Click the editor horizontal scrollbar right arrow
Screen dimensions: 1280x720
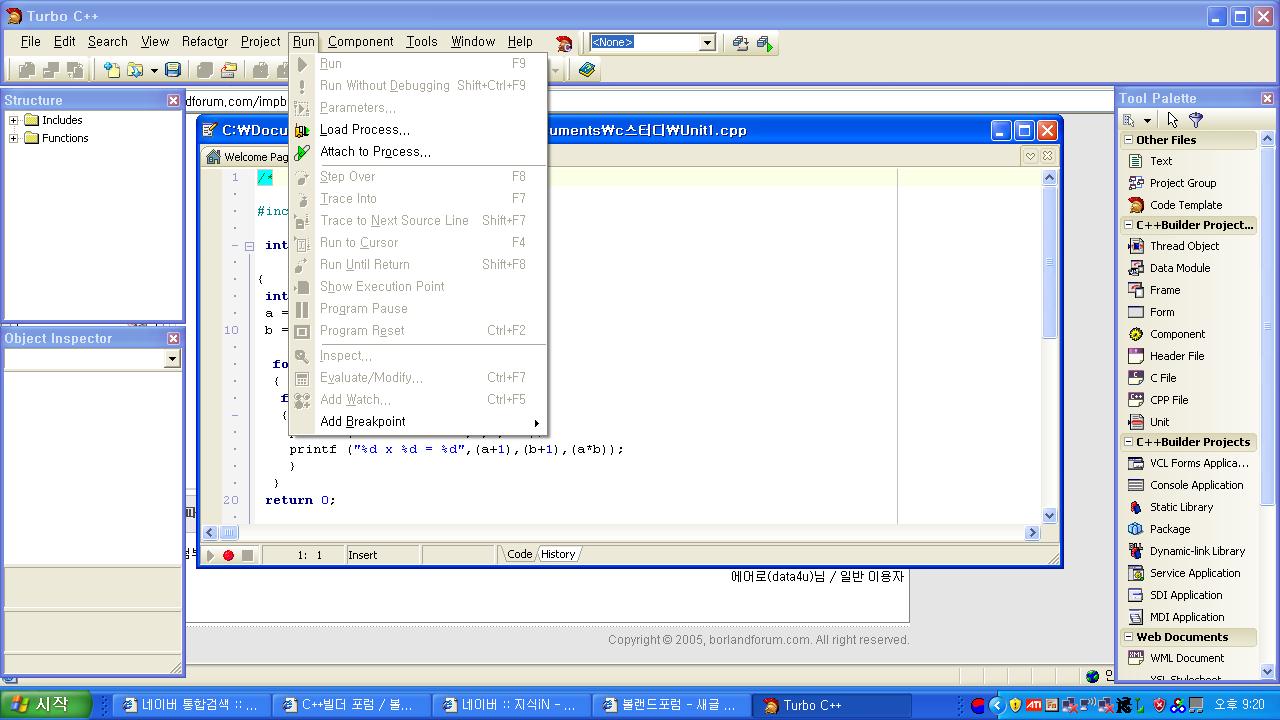(1032, 533)
